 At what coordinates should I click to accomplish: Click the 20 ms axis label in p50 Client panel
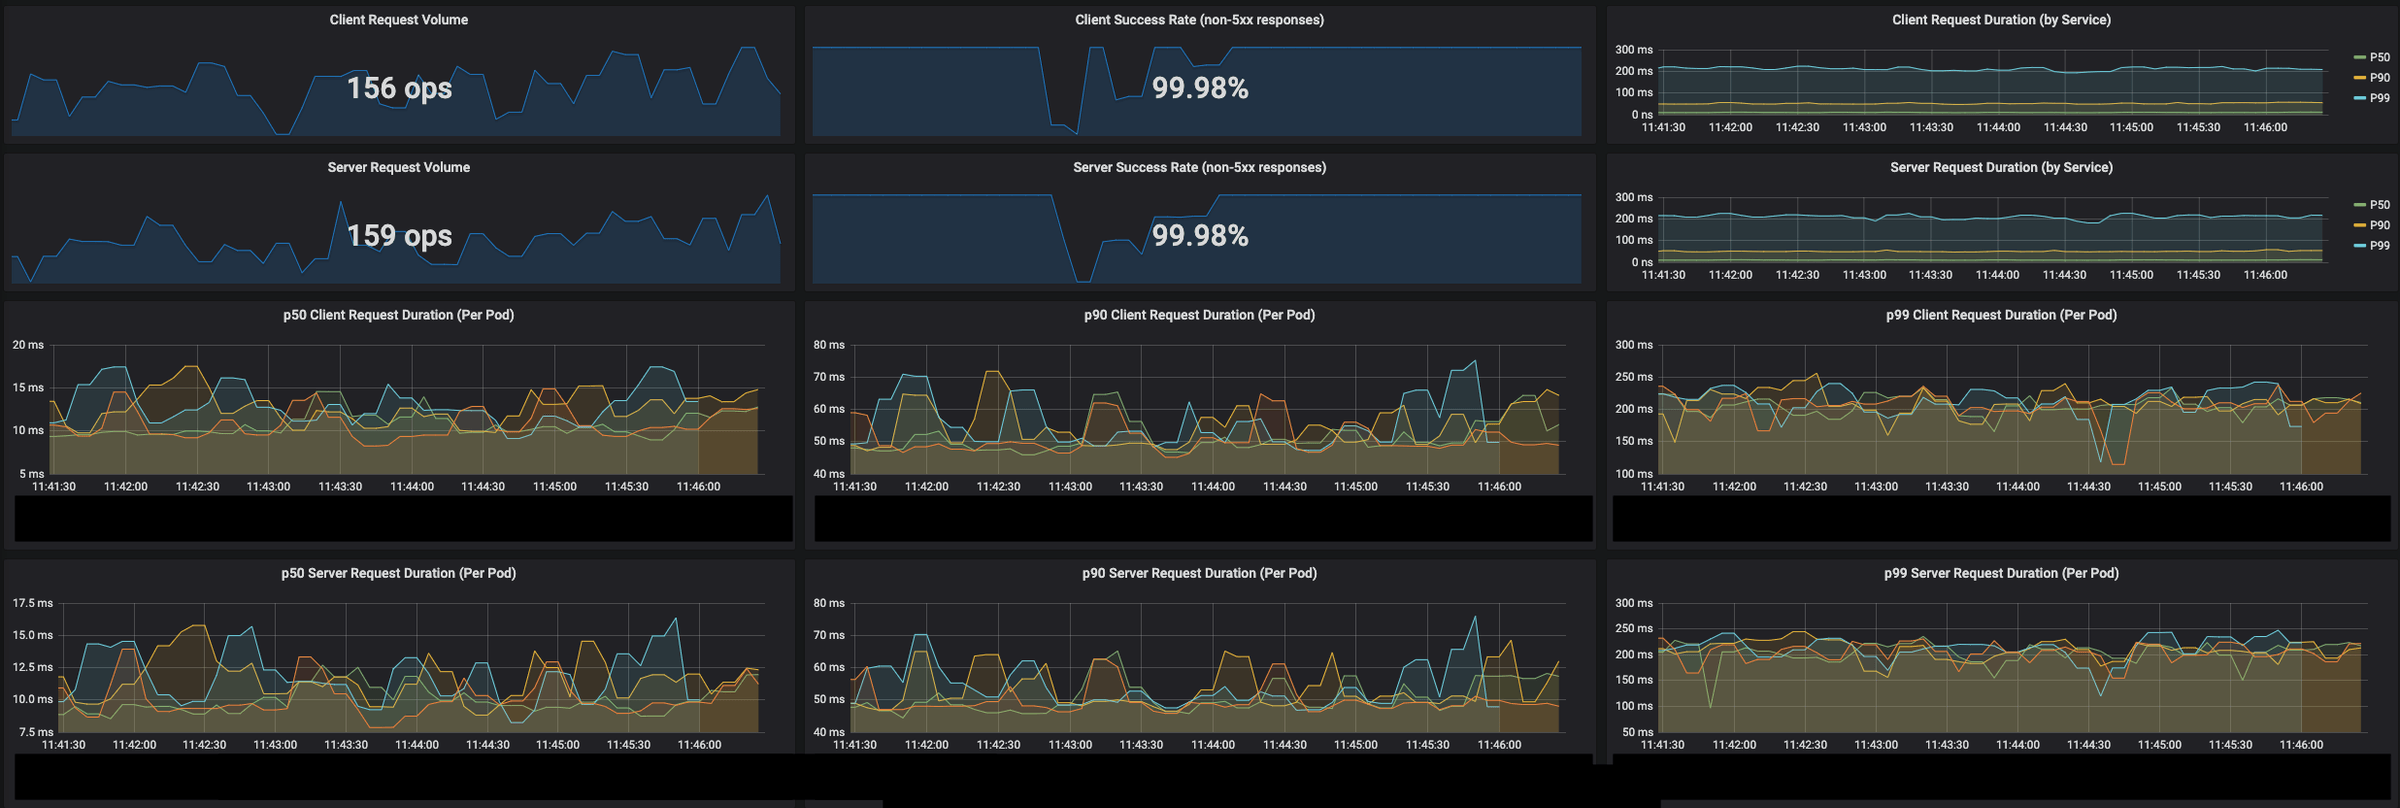pos(28,345)
